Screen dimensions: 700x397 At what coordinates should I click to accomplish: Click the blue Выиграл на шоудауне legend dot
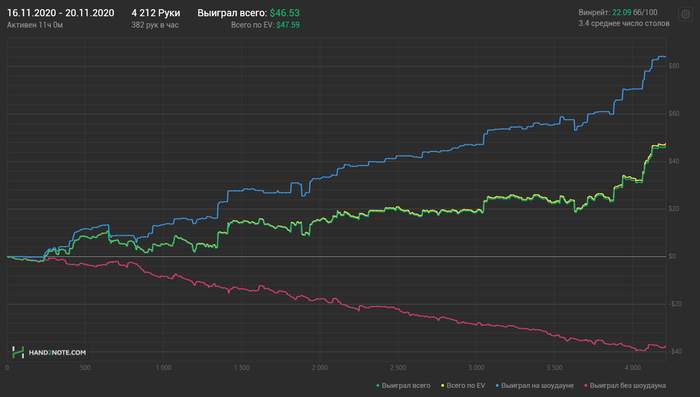pos(497,385)
